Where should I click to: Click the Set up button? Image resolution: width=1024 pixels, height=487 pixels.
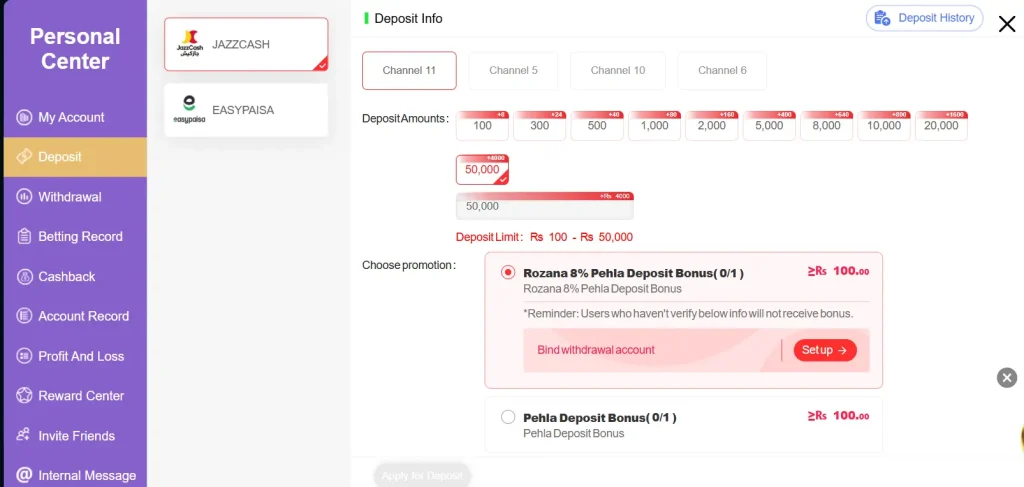(825, 350)
